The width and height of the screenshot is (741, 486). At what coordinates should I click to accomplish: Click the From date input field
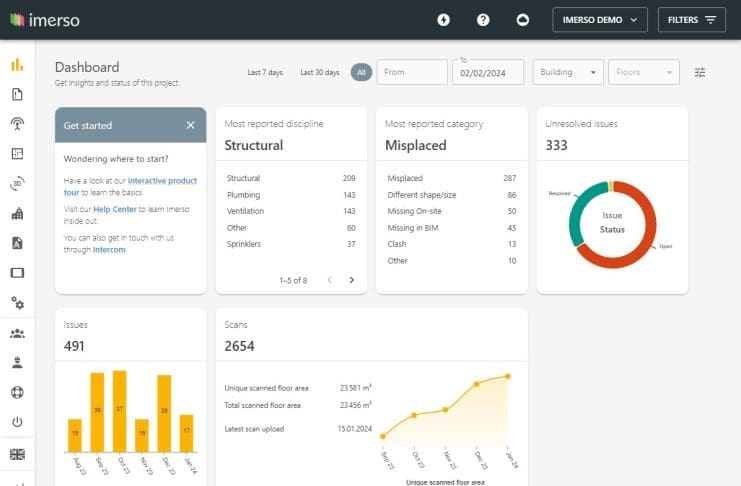tap(412, 72)
